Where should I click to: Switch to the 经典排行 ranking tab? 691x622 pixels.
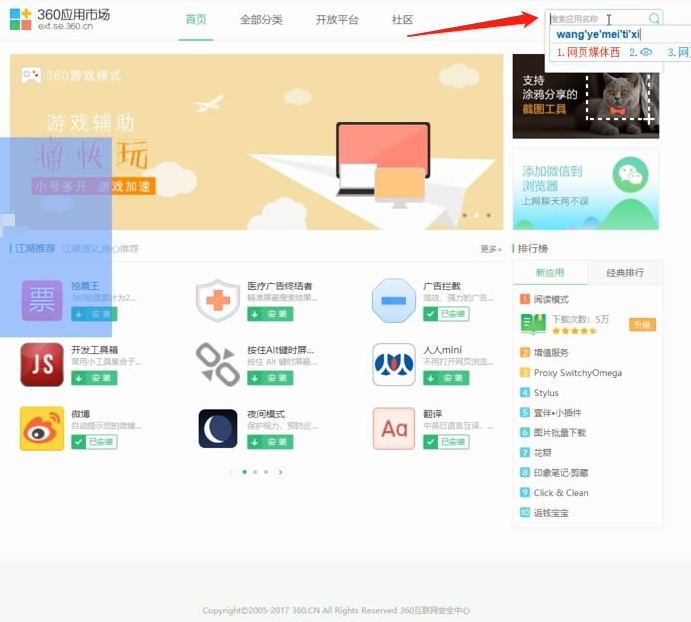tap(625, 272)
